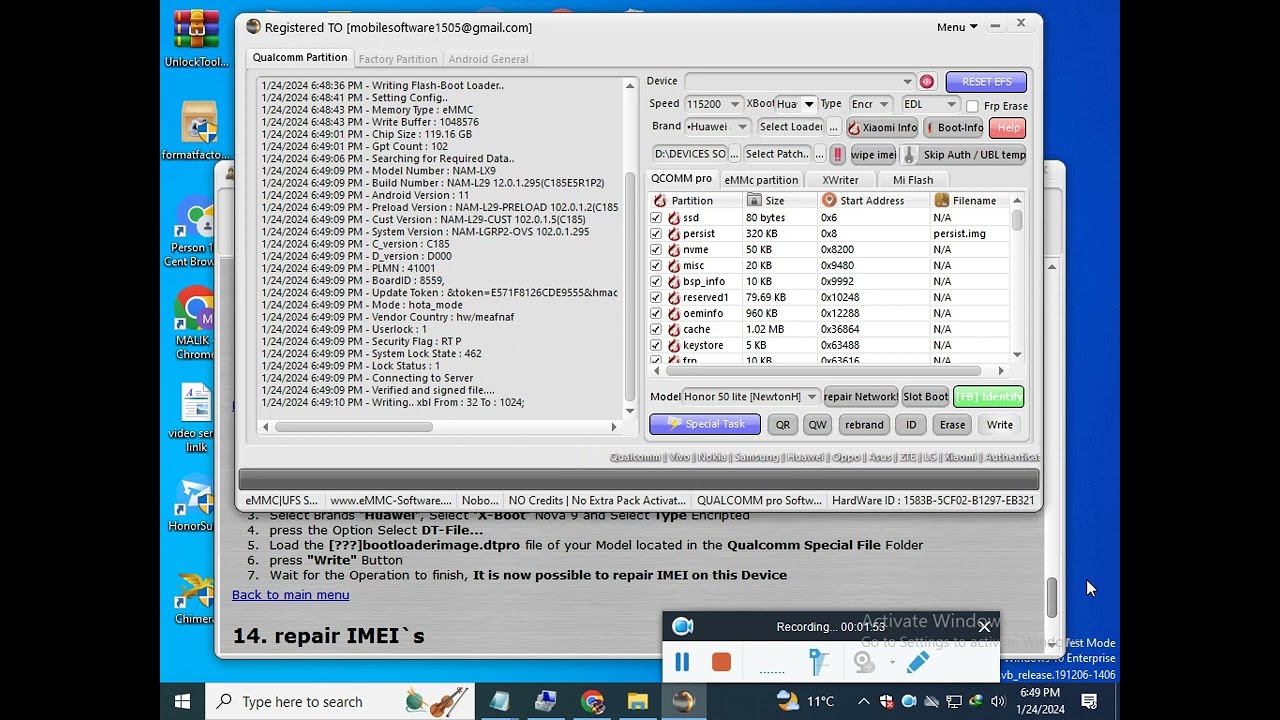This screenshot has width=1280, height=720.
Task: Uncheck the reserved1 partition checkbox
Action: pos(656,297)
